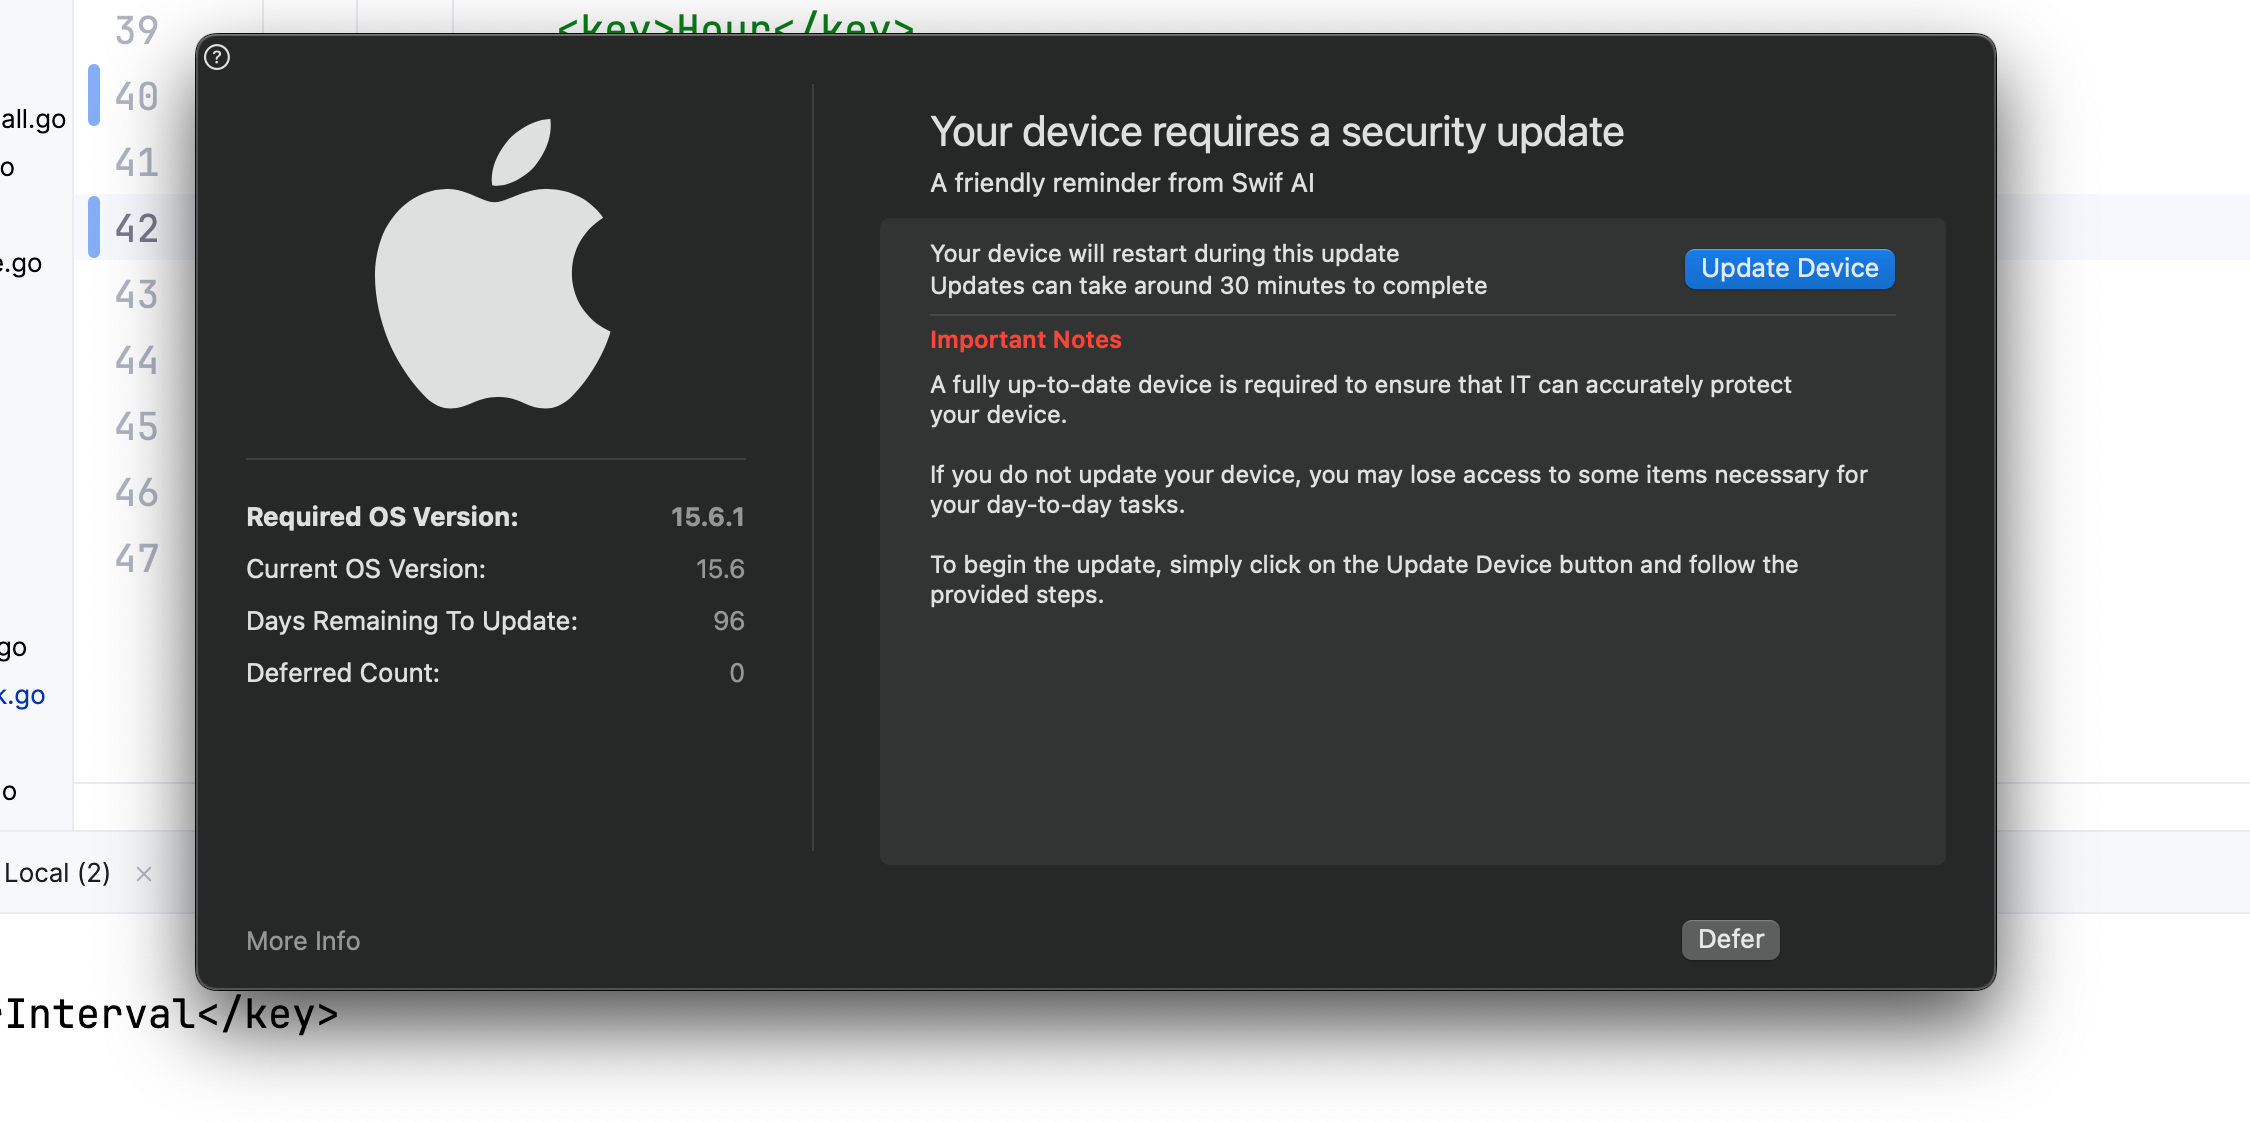Click the red Important Notes heading
The height and width of the screenshot is (1122, 2250).
pos(1025,340)
